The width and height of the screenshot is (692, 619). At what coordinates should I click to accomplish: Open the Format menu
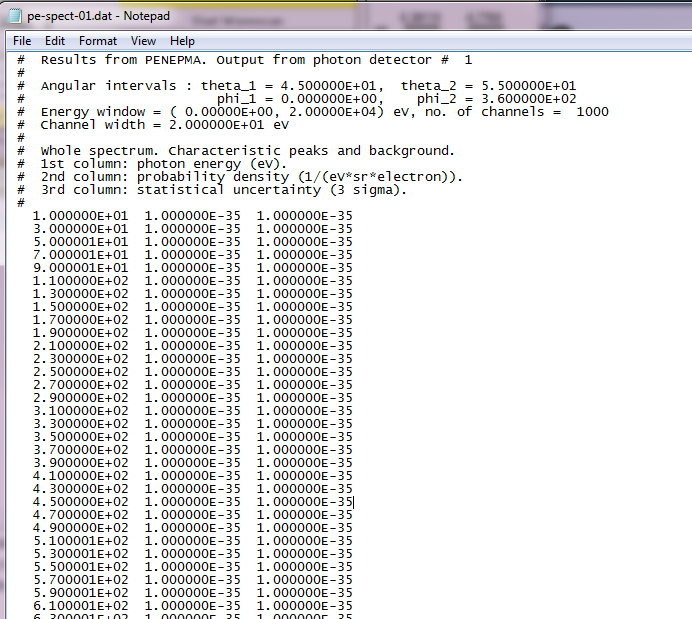point(98,41)
